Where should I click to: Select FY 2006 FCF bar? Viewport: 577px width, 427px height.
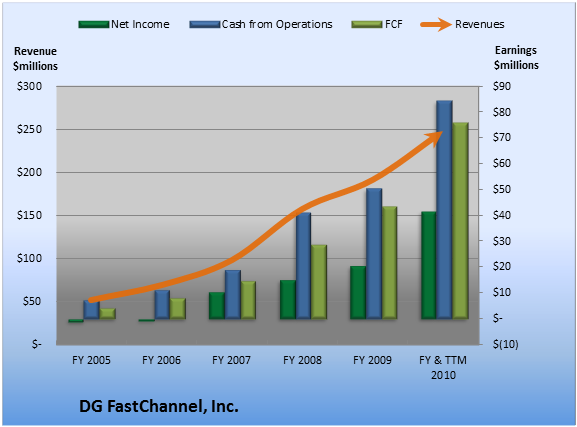click(178, 308)
